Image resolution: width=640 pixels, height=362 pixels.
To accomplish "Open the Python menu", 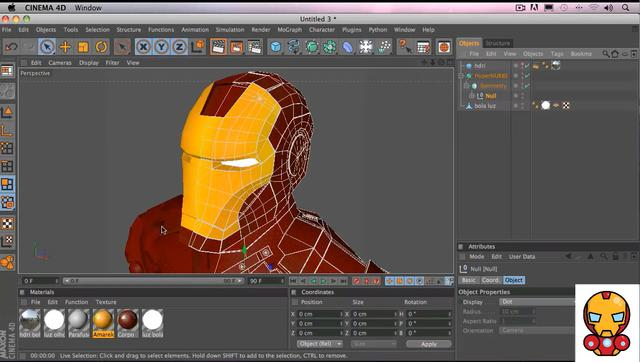I will 378,30.
